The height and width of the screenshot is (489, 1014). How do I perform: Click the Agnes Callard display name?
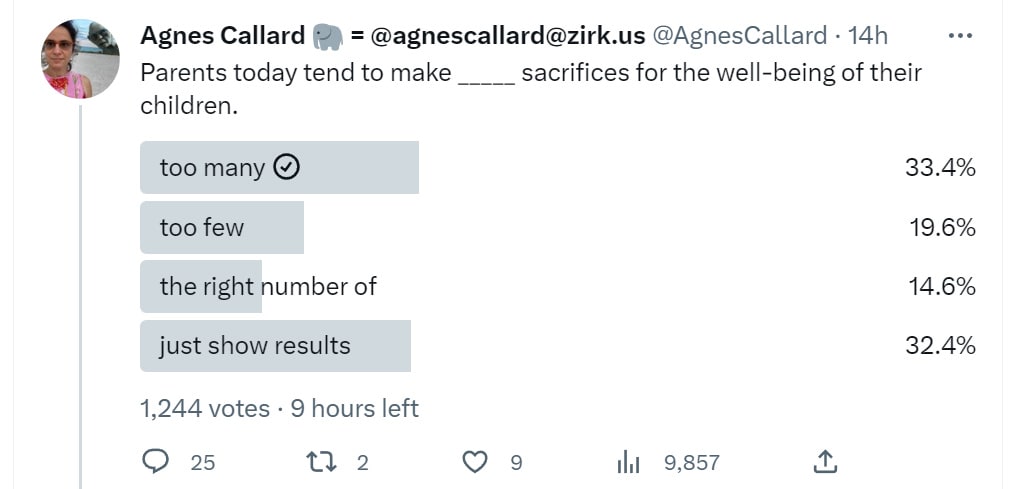click(222, 36)
